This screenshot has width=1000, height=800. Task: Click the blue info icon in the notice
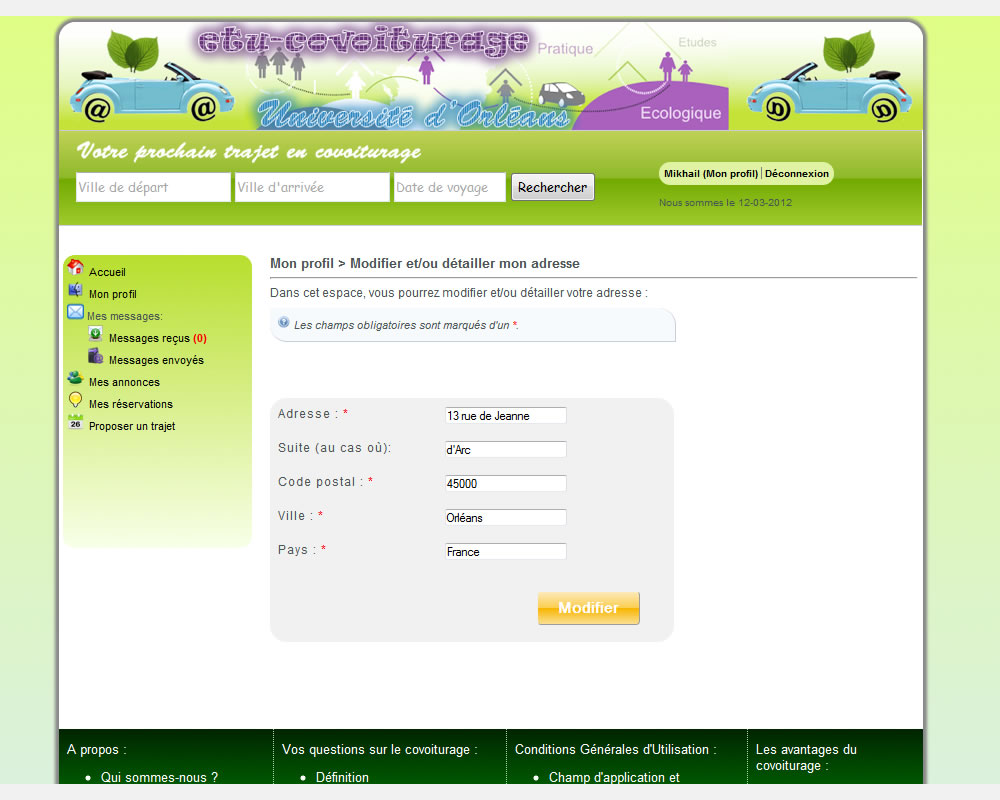(284, 322)
